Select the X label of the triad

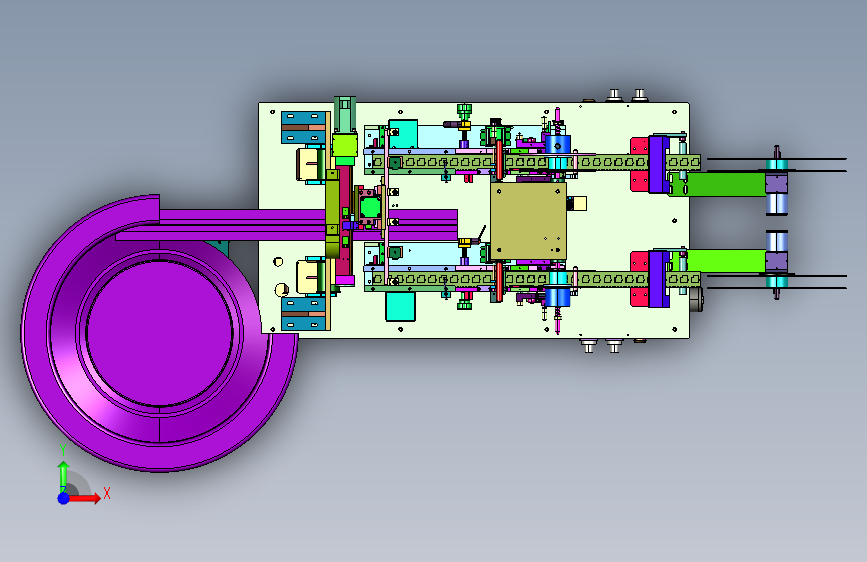pyautogui.click(x=107, y=493)
